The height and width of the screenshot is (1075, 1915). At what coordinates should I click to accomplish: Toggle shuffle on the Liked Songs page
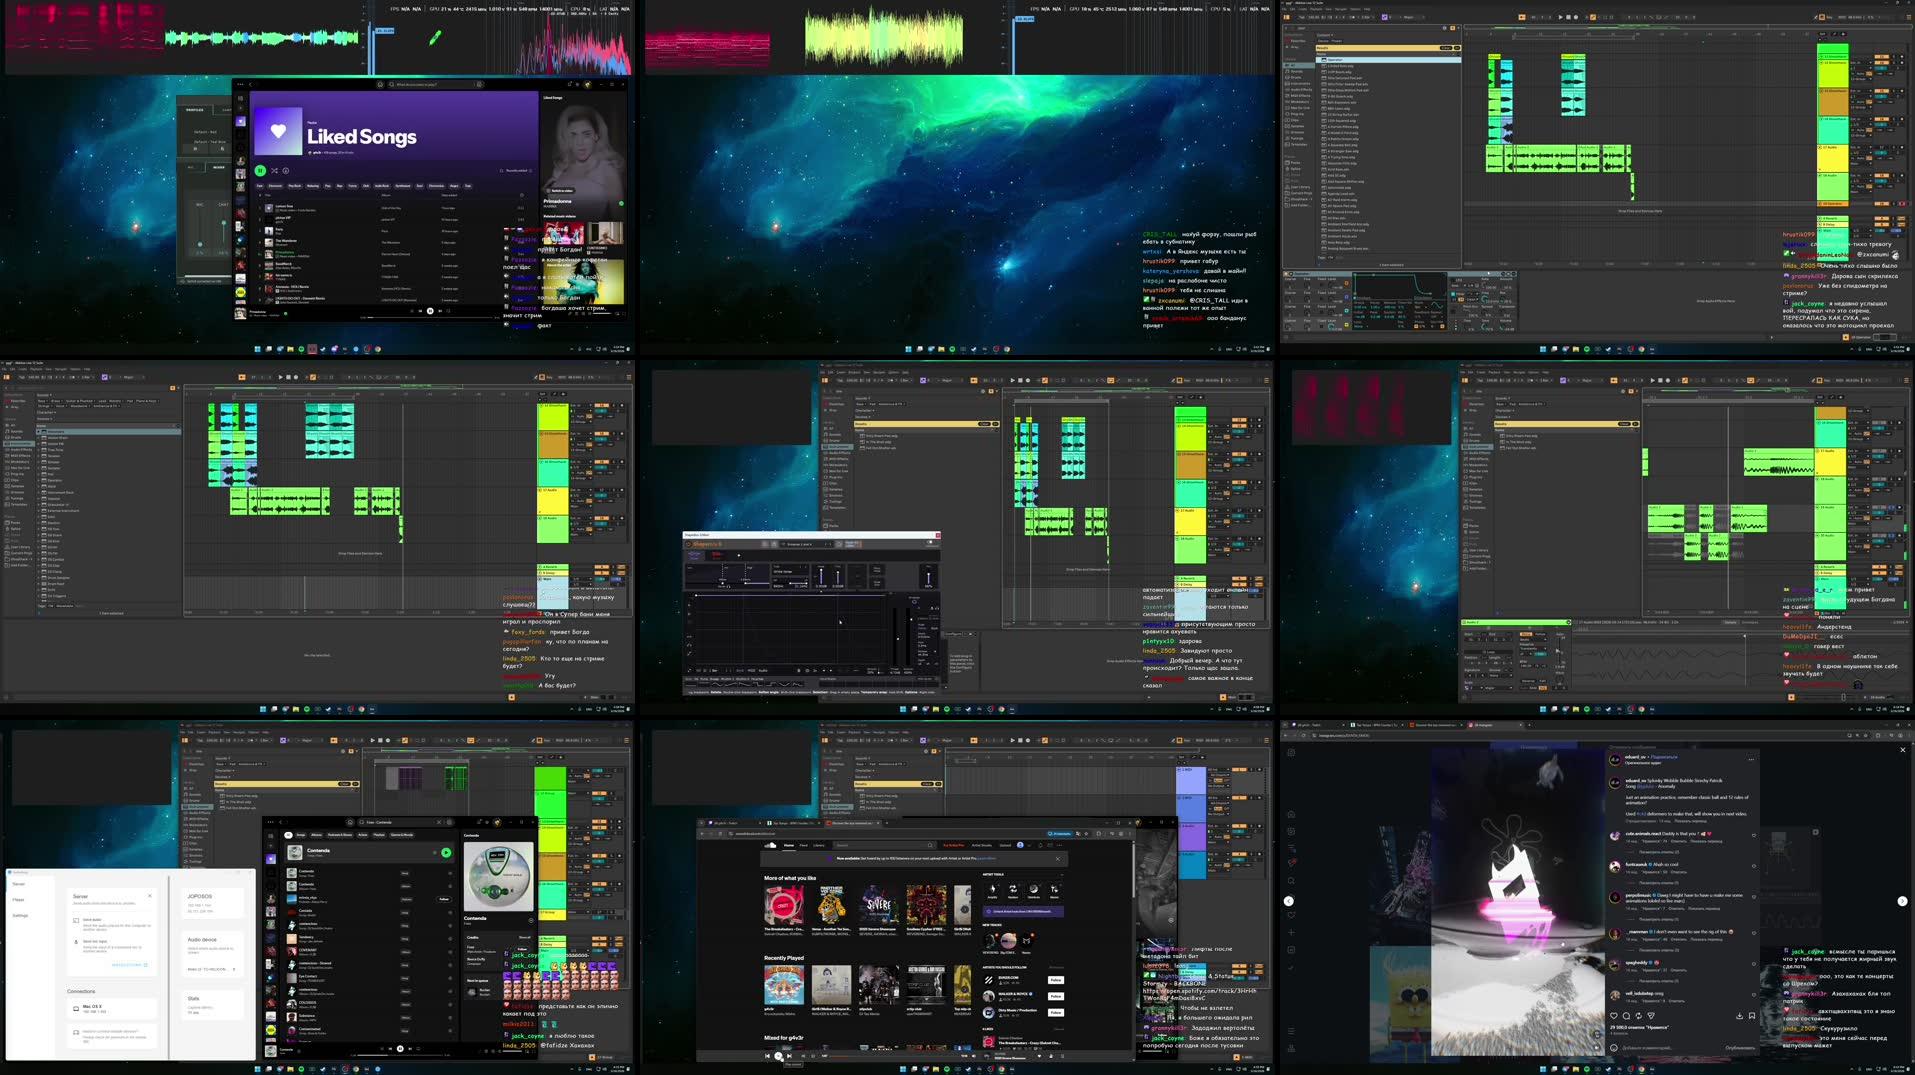pyautogui.click(x=274, y=171)
